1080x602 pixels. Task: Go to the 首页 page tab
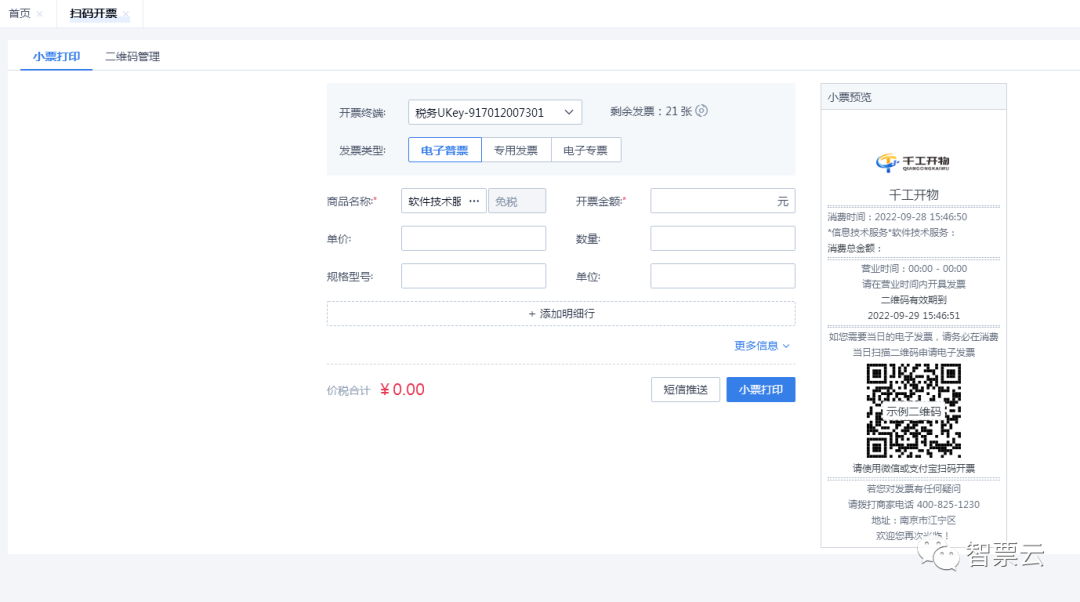20,14
